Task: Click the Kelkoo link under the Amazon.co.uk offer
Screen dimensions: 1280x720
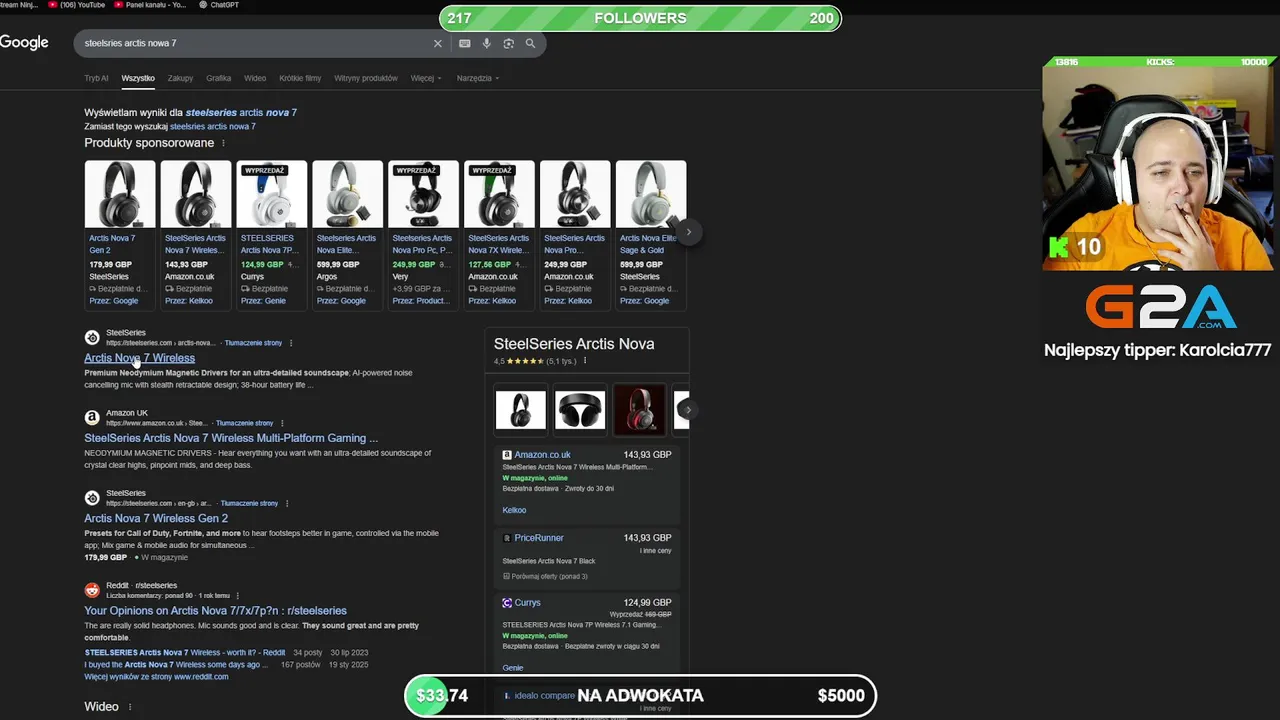Action: coord(514,510)
